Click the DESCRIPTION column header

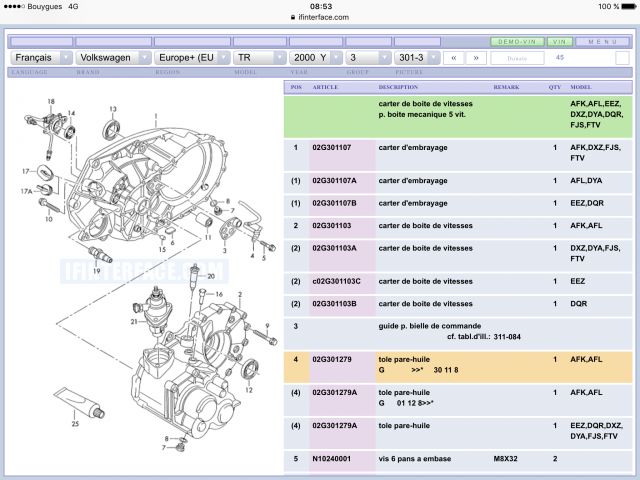tap(398, 87)
